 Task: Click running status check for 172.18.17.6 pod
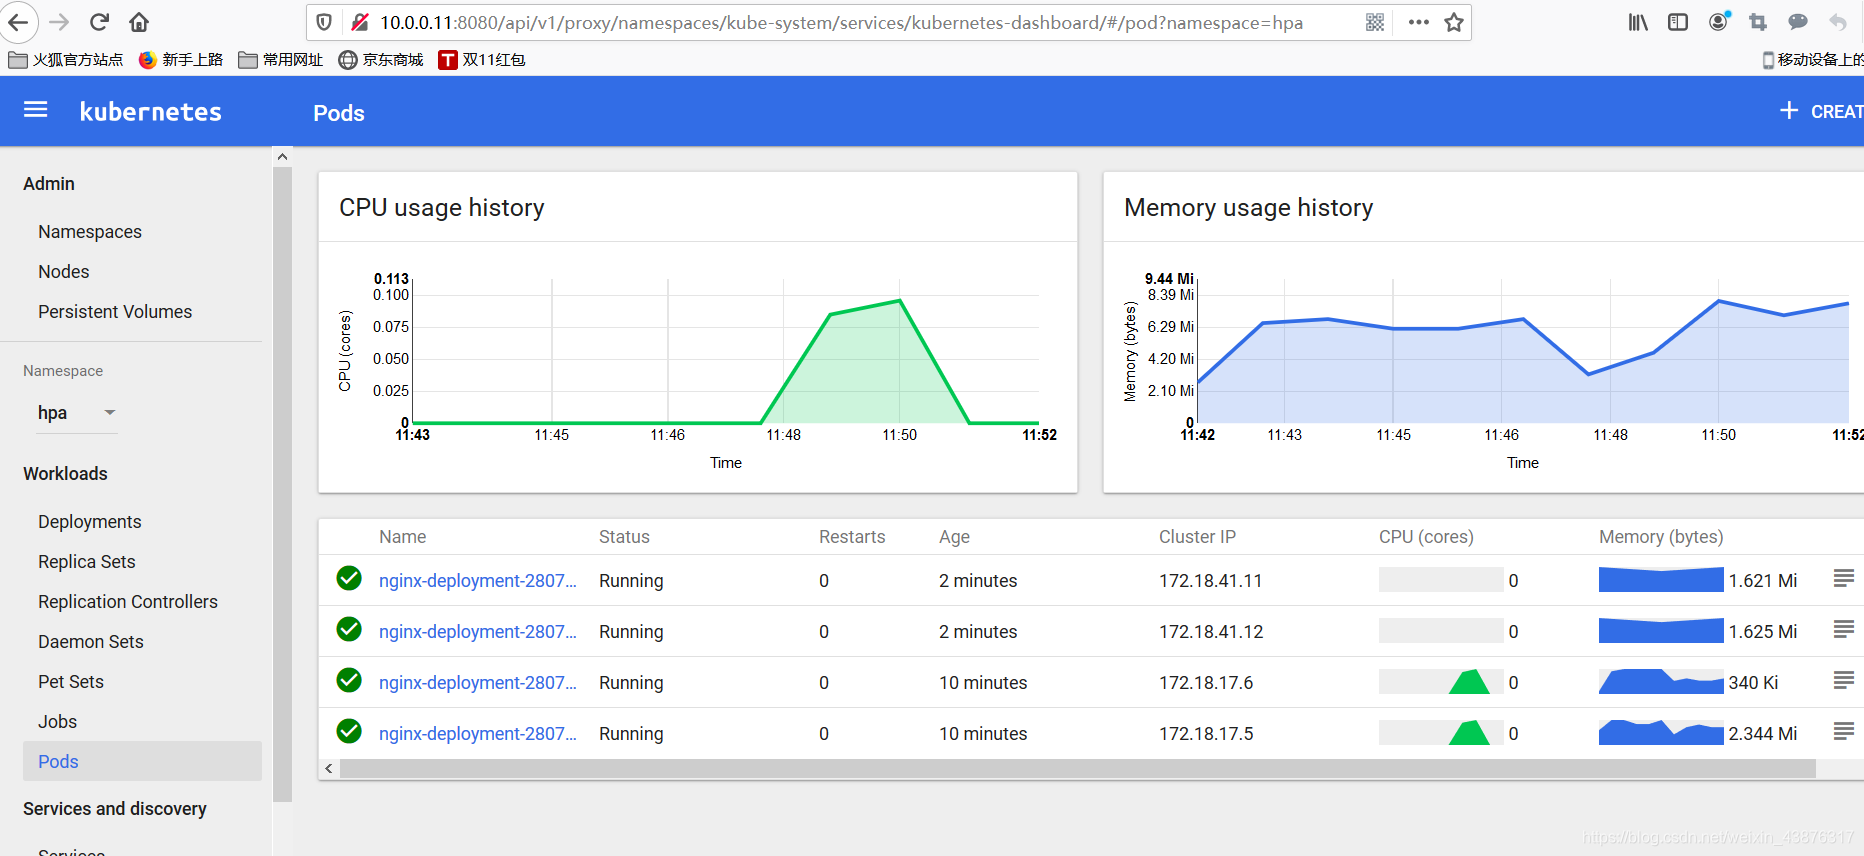click(349, 680)
